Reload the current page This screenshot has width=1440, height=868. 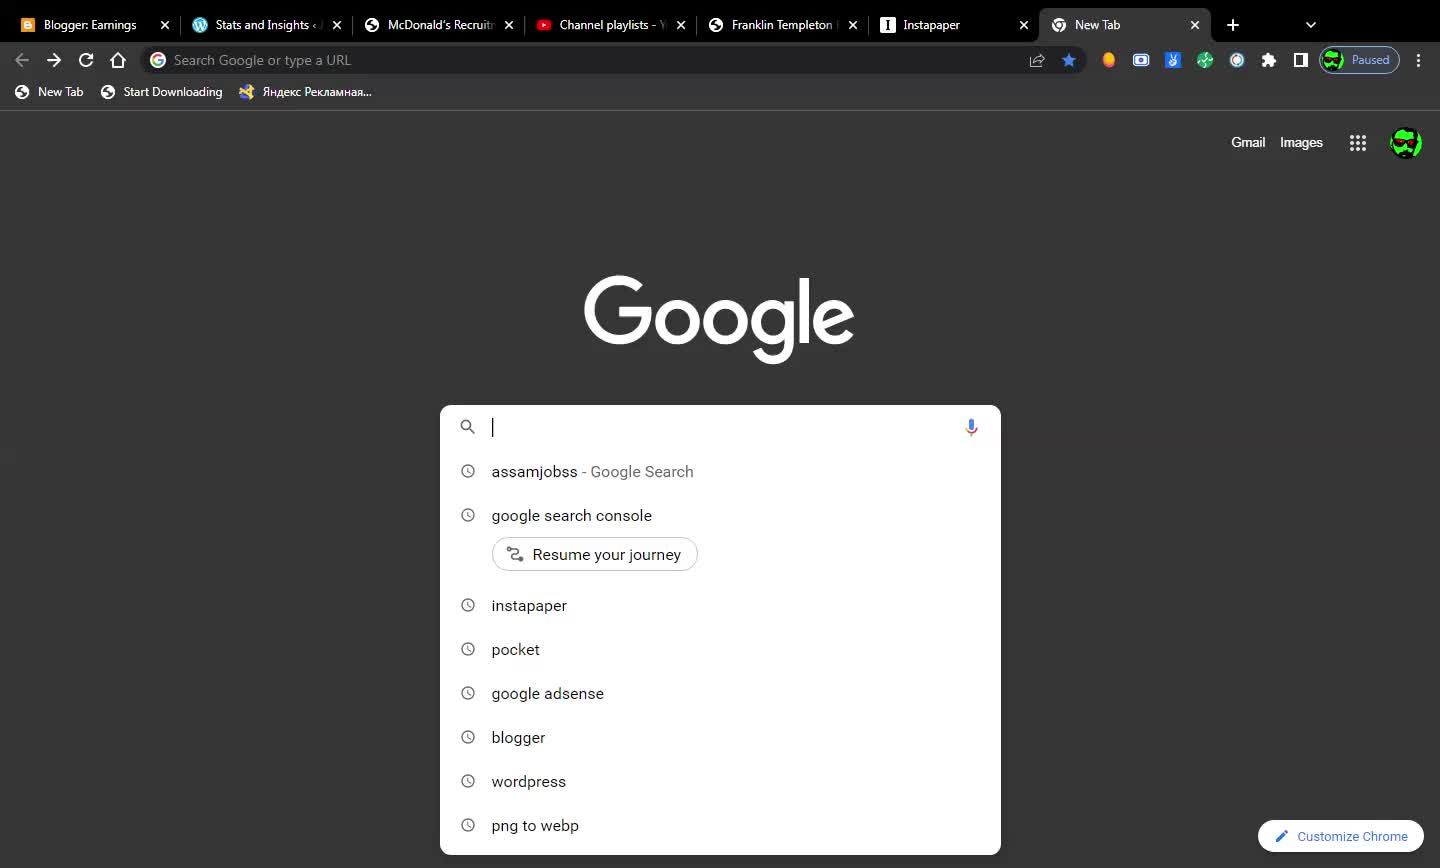[86, 60]
